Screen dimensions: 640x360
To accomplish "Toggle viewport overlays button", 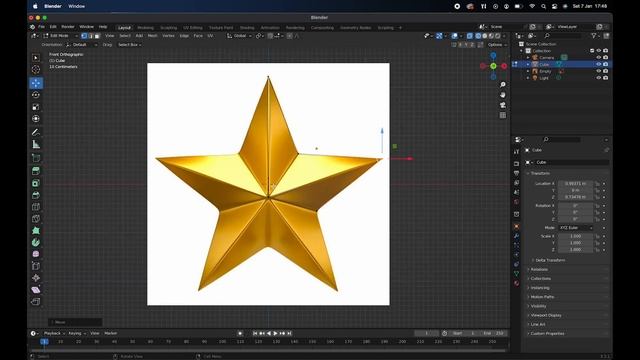I will 455,36.
